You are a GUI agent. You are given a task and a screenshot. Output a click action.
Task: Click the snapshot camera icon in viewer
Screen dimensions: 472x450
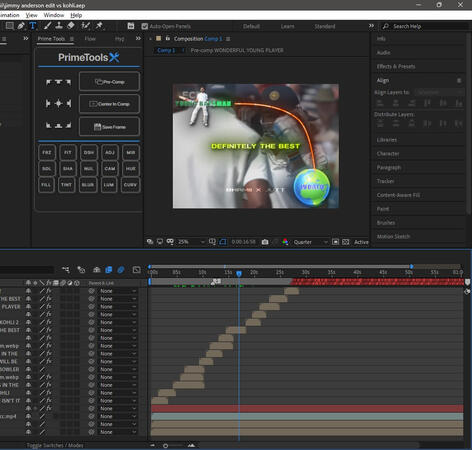265,242
